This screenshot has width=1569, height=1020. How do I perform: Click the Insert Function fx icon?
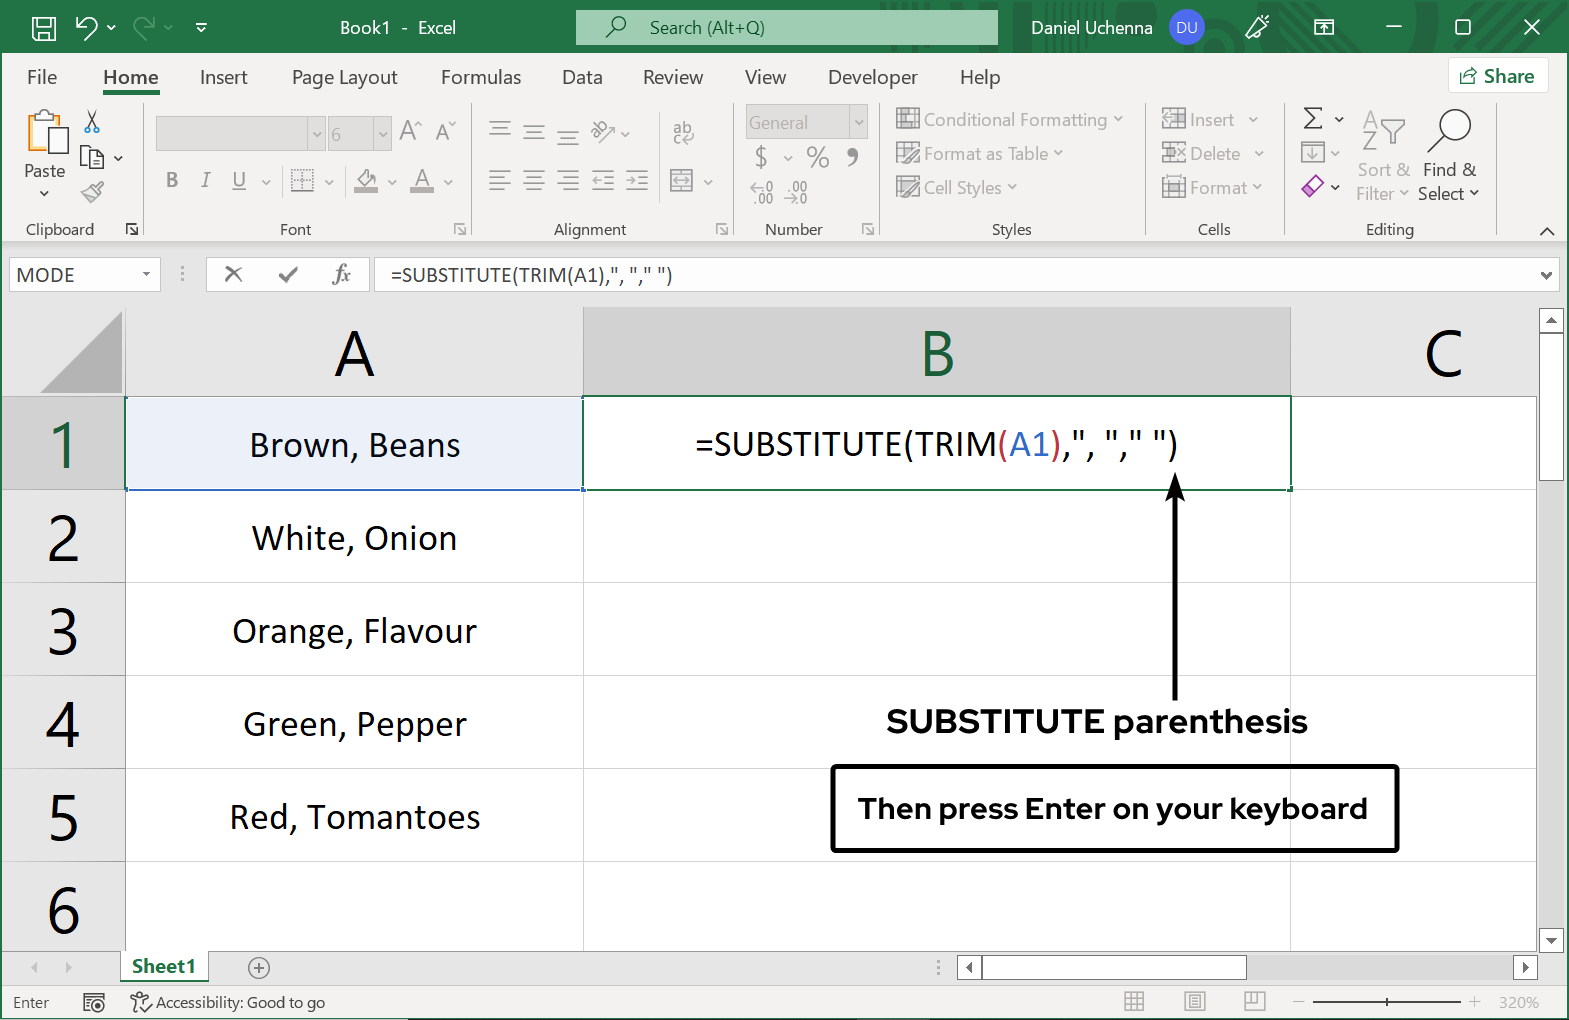(341, 274)
